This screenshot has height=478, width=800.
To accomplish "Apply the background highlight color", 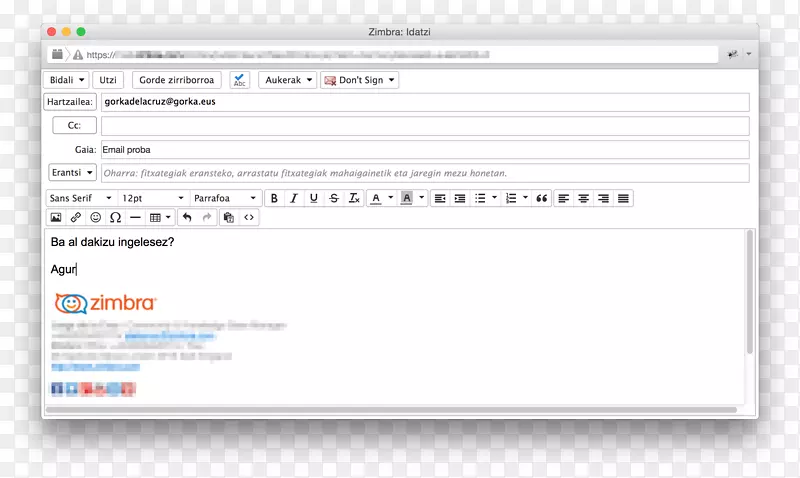I will pyautogui.click(x=407, y=198).
